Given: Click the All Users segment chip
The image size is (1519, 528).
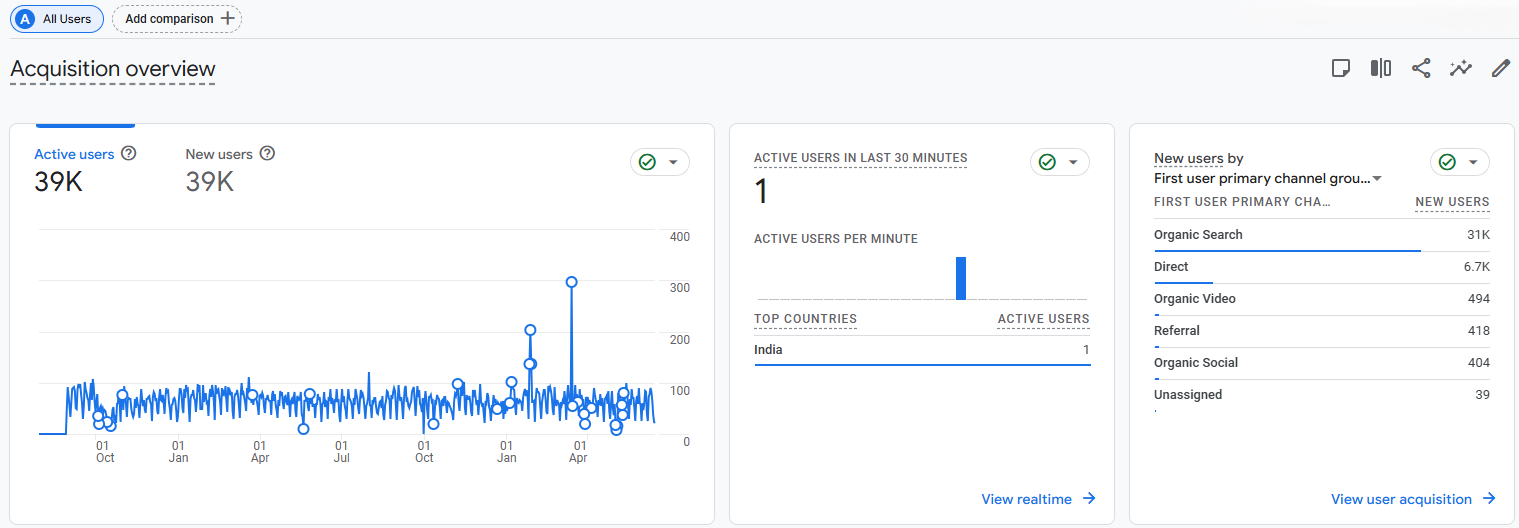Looking at the screenshot, I should click(x=57, y=18).
